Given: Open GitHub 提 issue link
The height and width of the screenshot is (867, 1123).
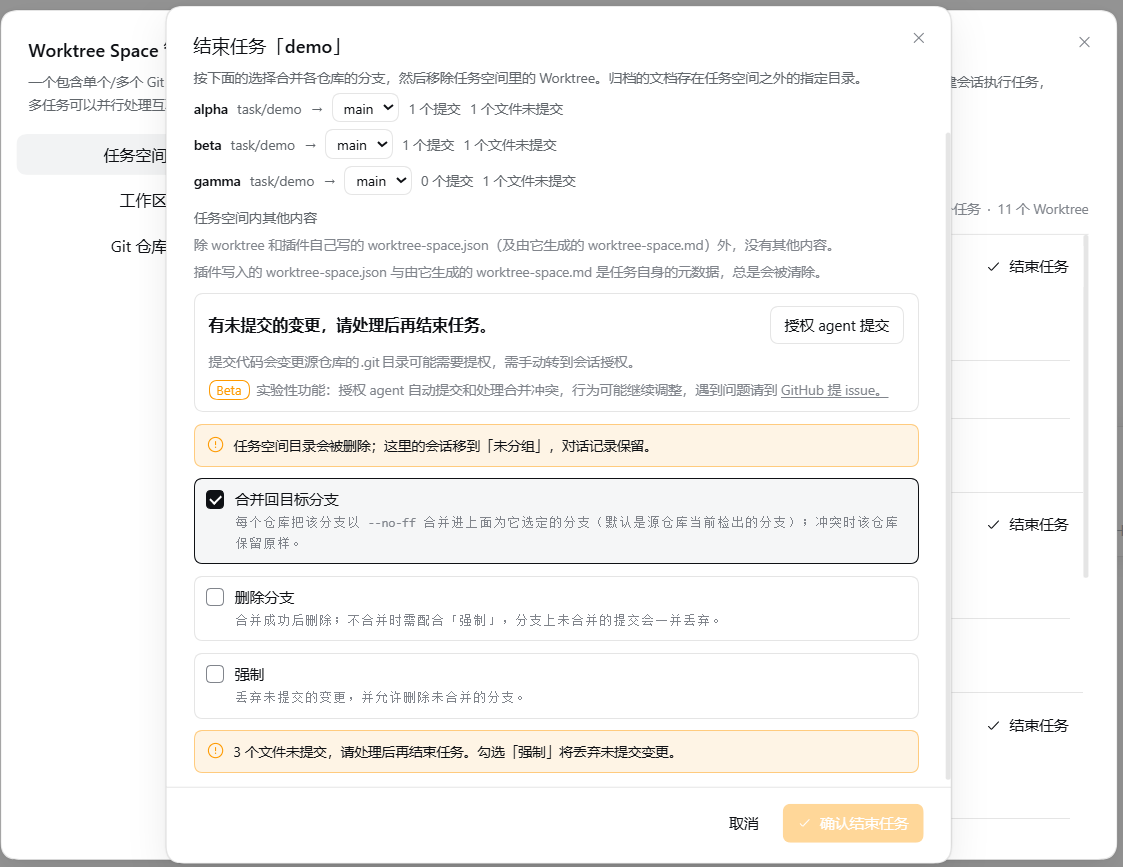Looking at the screenshot, I should [x=834, y=390].
